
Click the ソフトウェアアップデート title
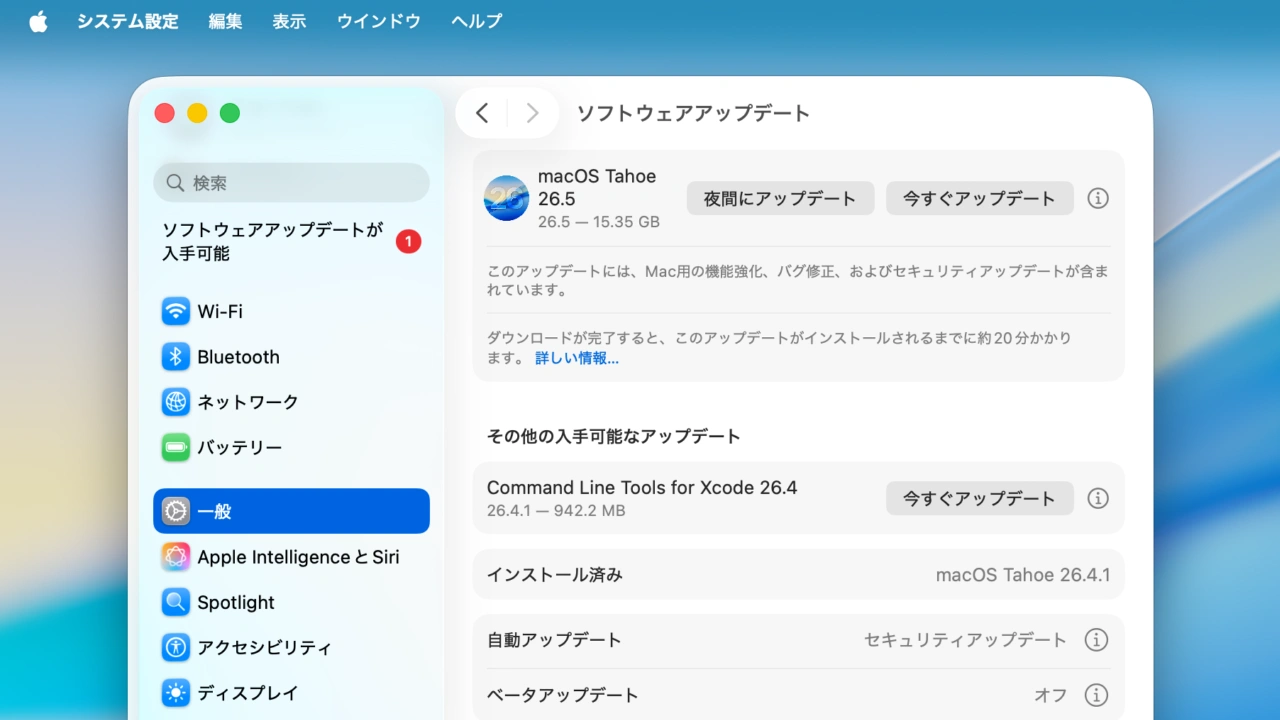pos(693,113)
